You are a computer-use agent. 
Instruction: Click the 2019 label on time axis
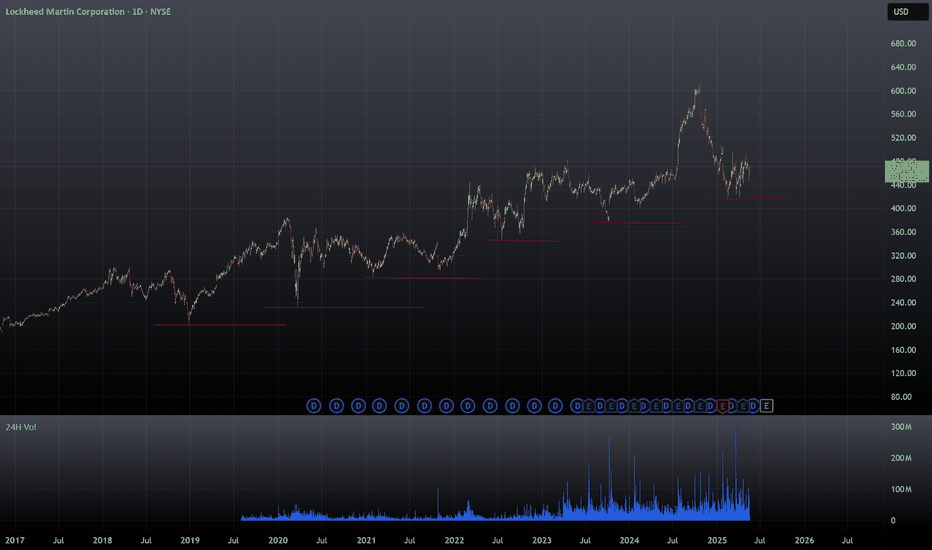[190, 540]
